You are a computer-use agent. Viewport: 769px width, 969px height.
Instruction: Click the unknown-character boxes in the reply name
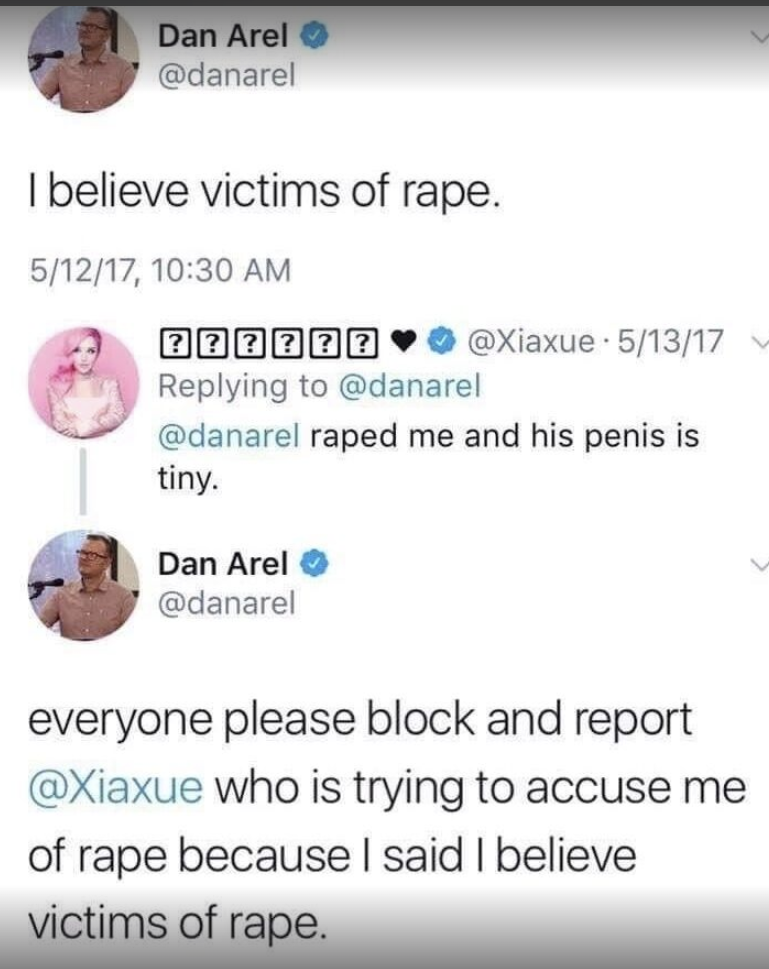coord(268,341)
